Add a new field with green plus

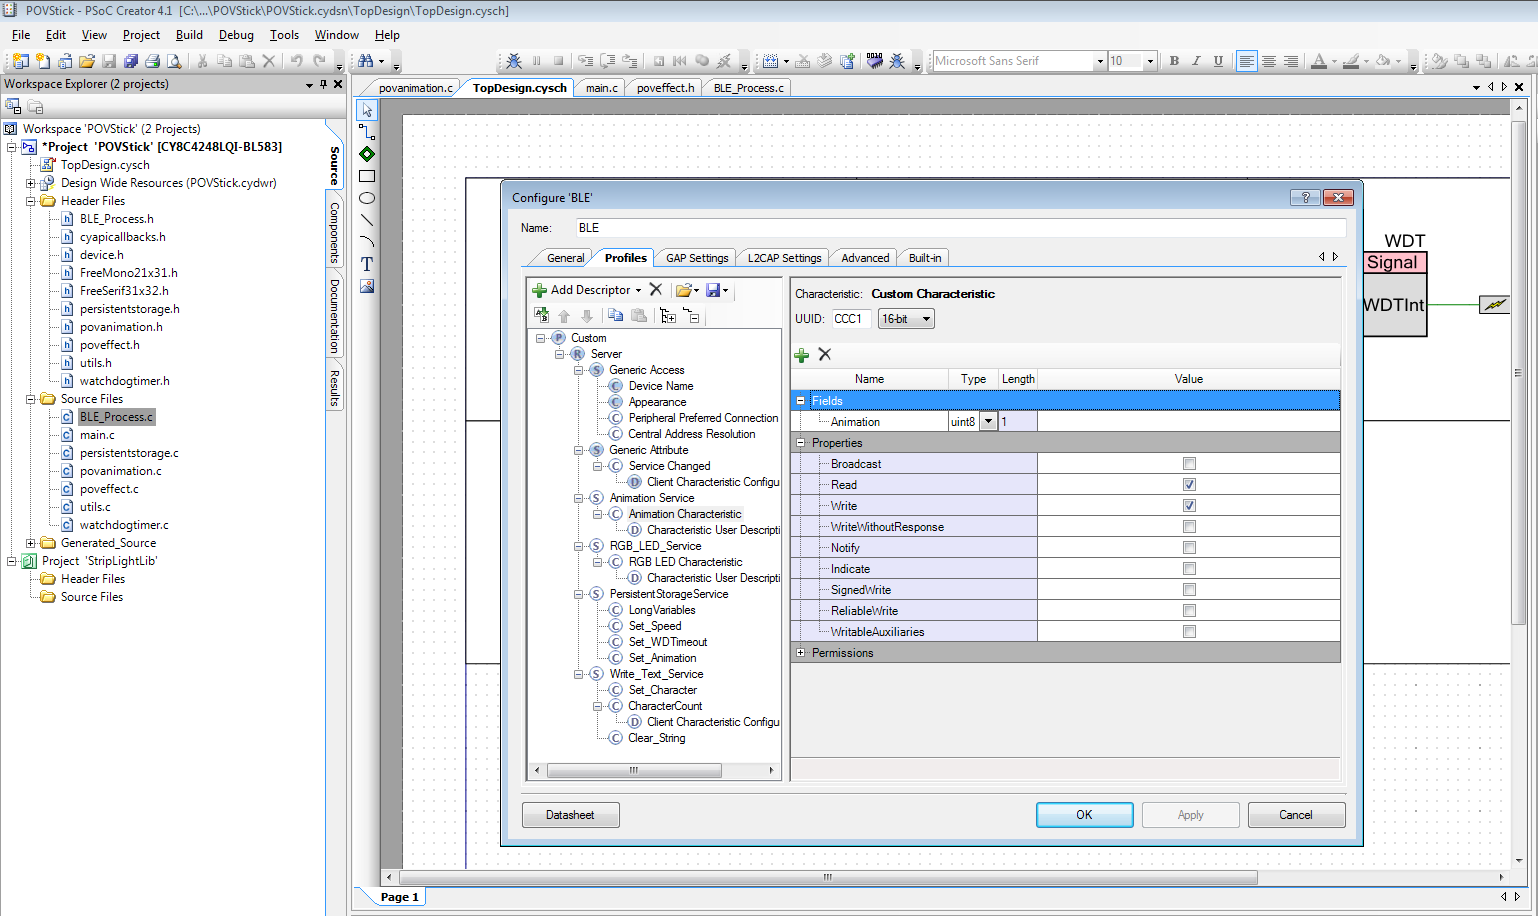pos(801,355)
